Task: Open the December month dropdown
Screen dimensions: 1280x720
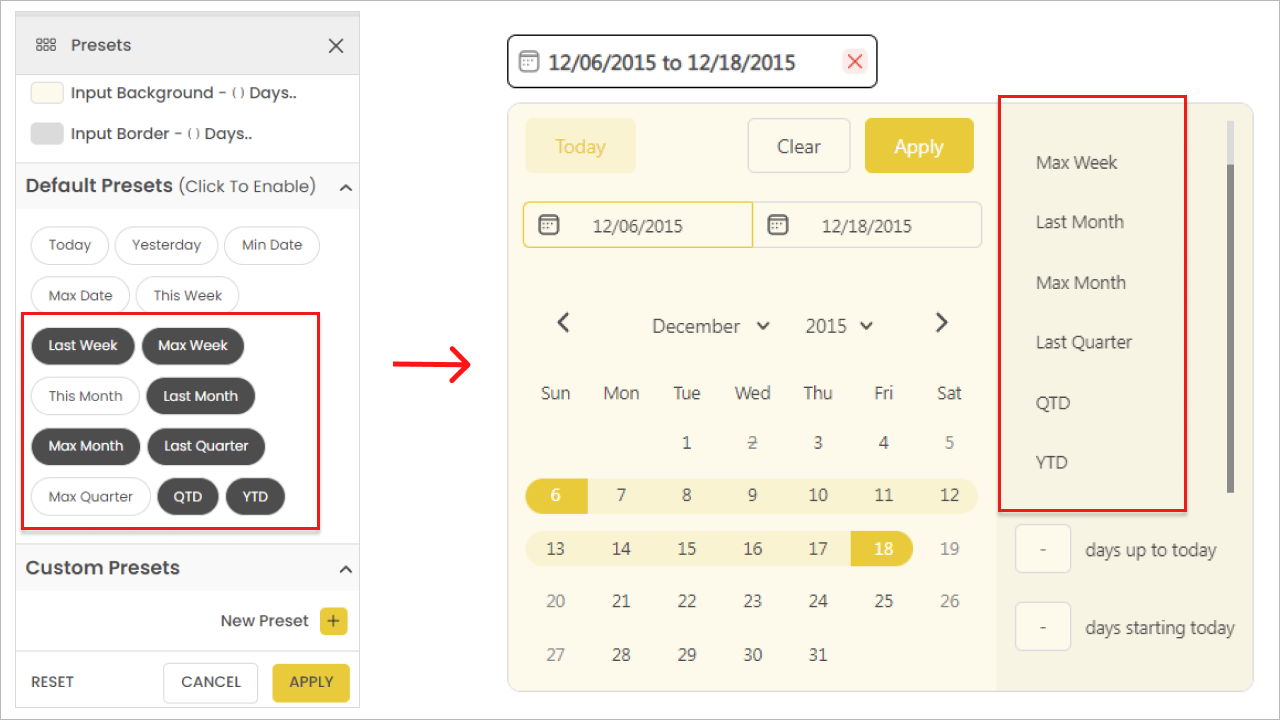Action: click(x=710, y=326)
